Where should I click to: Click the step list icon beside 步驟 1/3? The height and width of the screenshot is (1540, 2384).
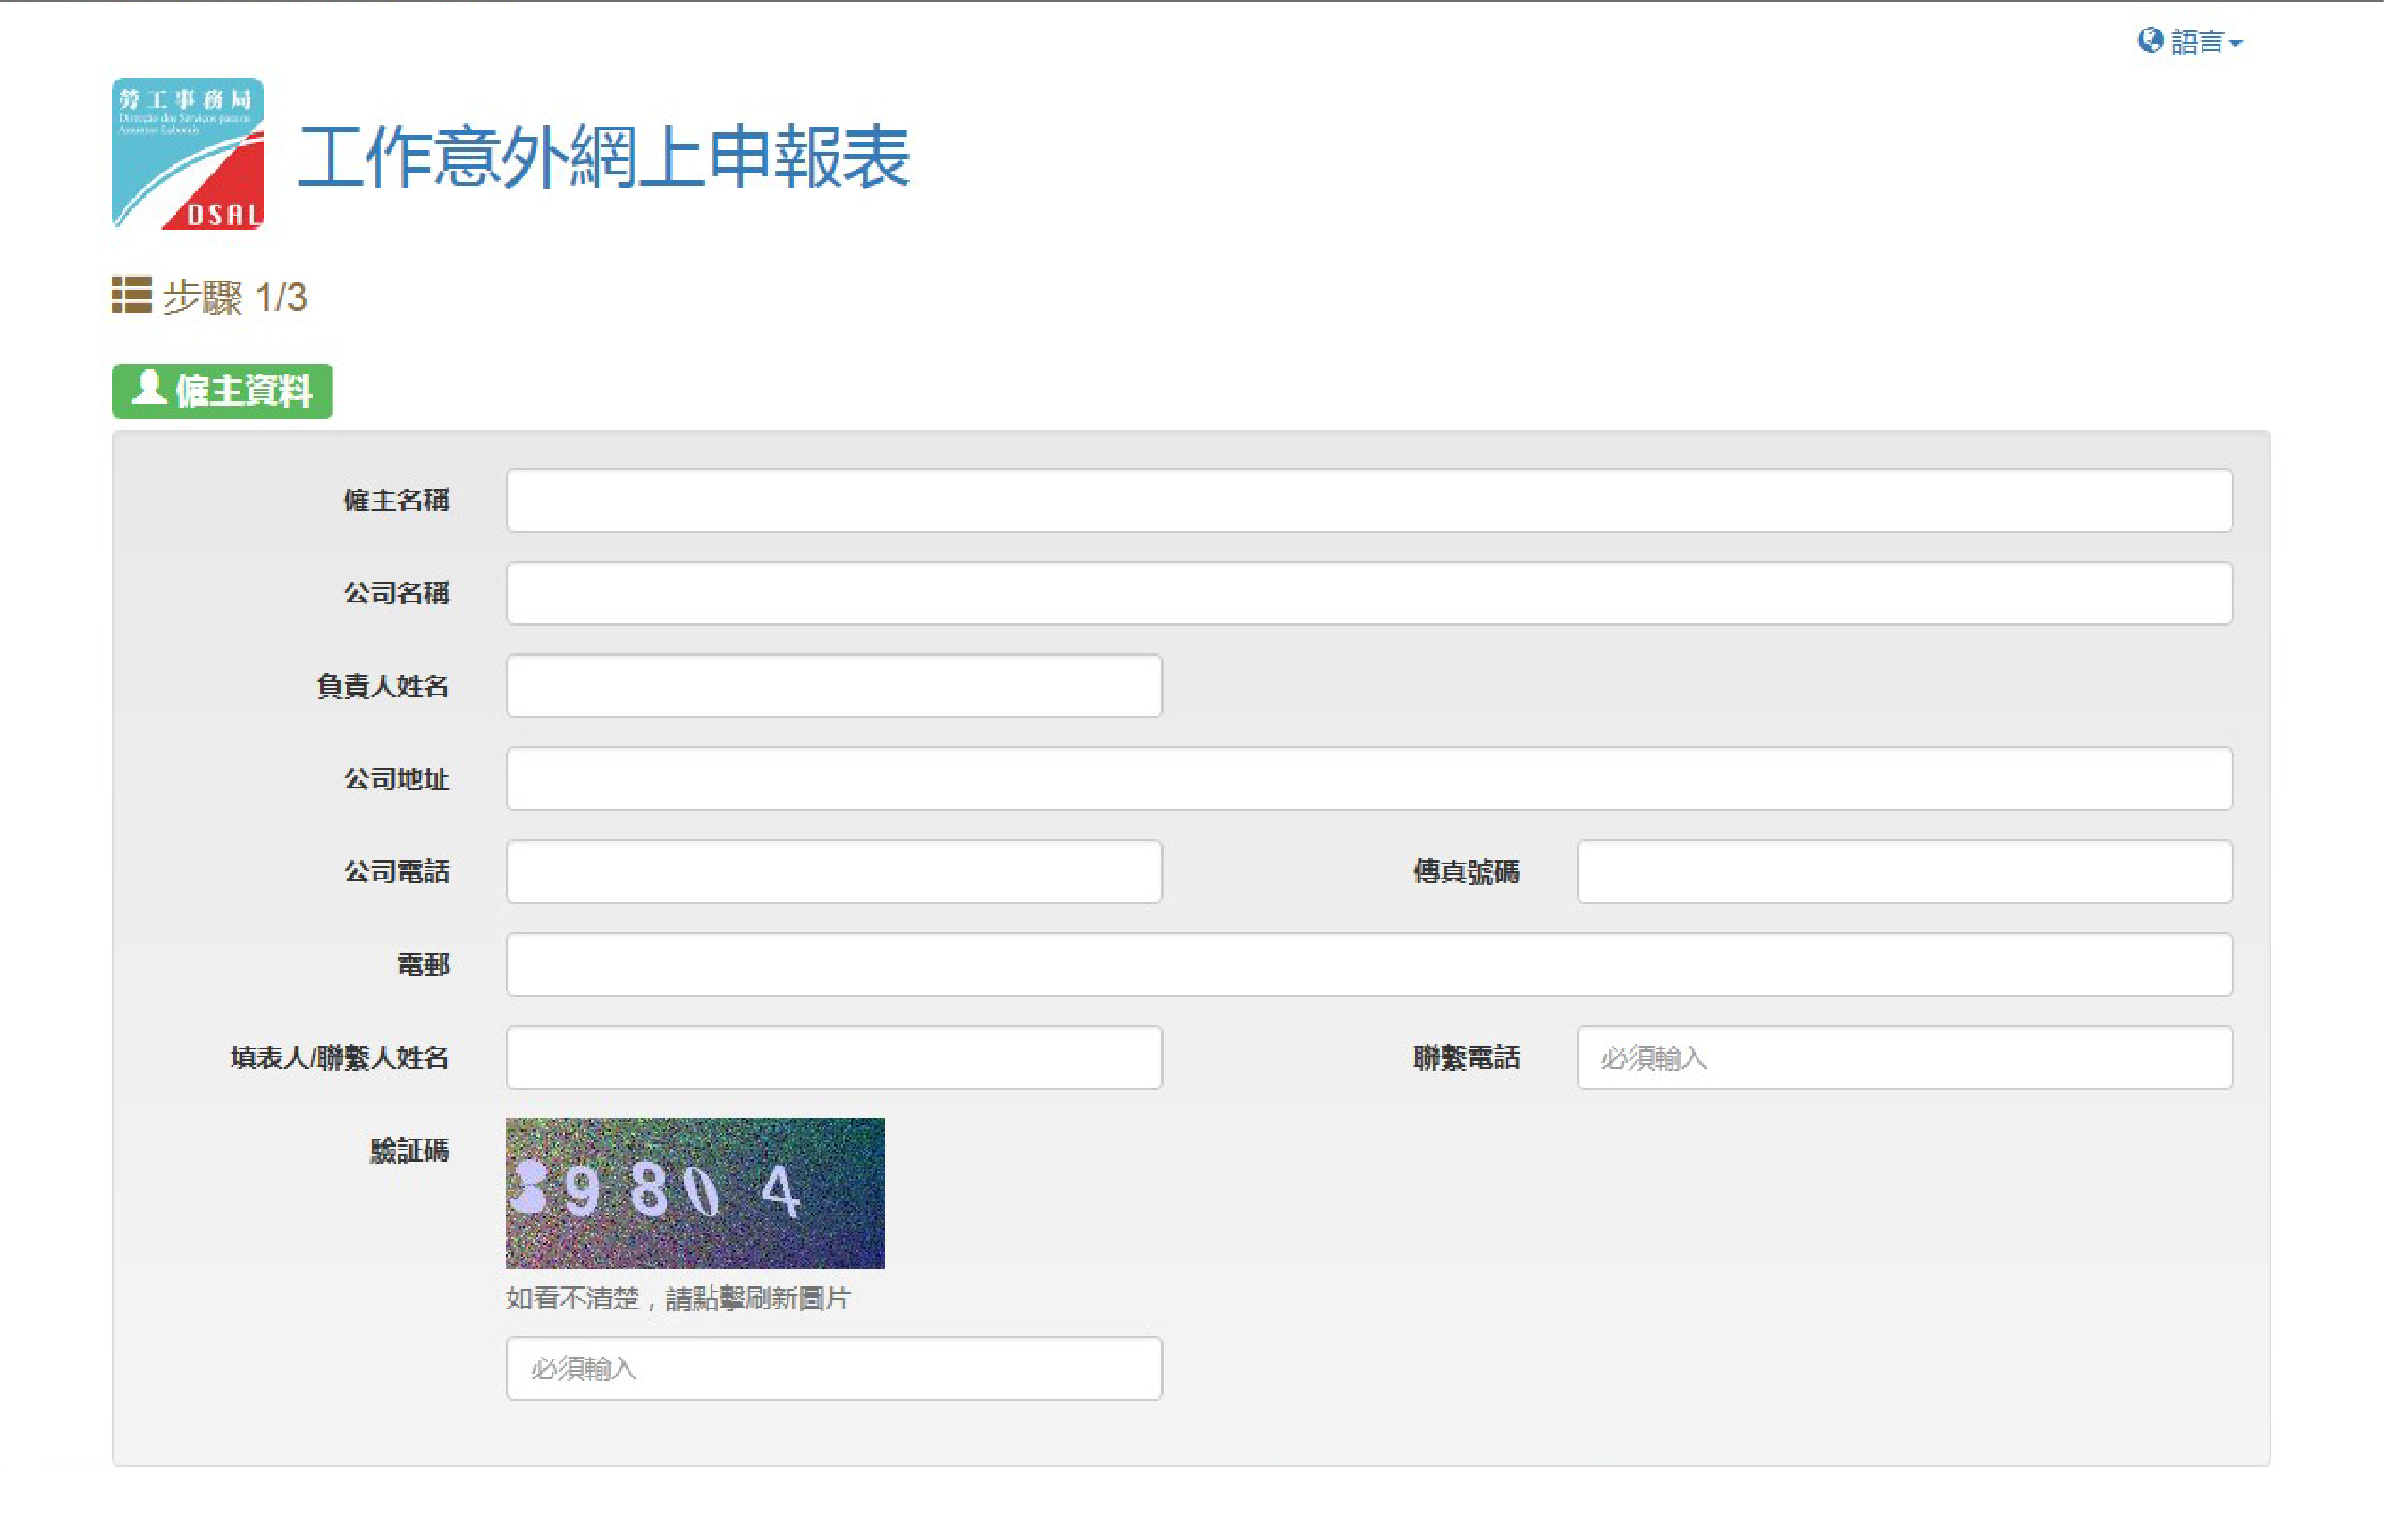point(131,295)
